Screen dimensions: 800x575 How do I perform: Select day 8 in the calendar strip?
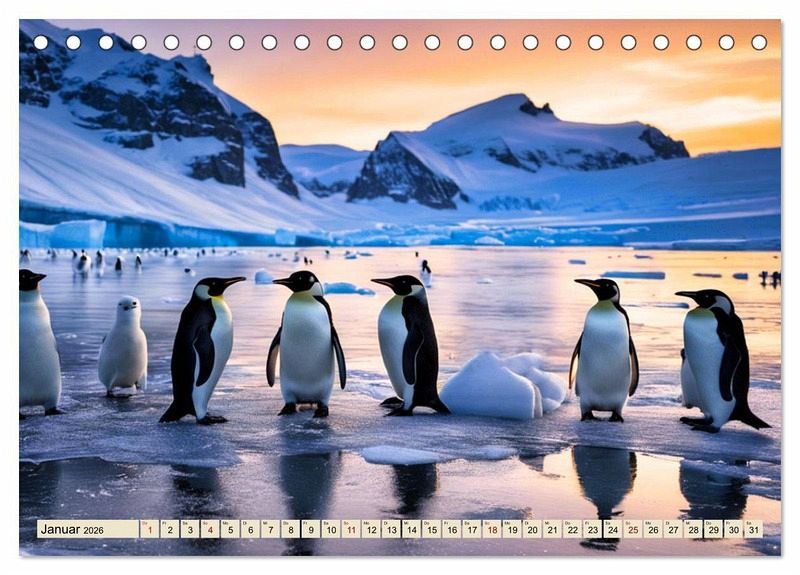(291, 529)
